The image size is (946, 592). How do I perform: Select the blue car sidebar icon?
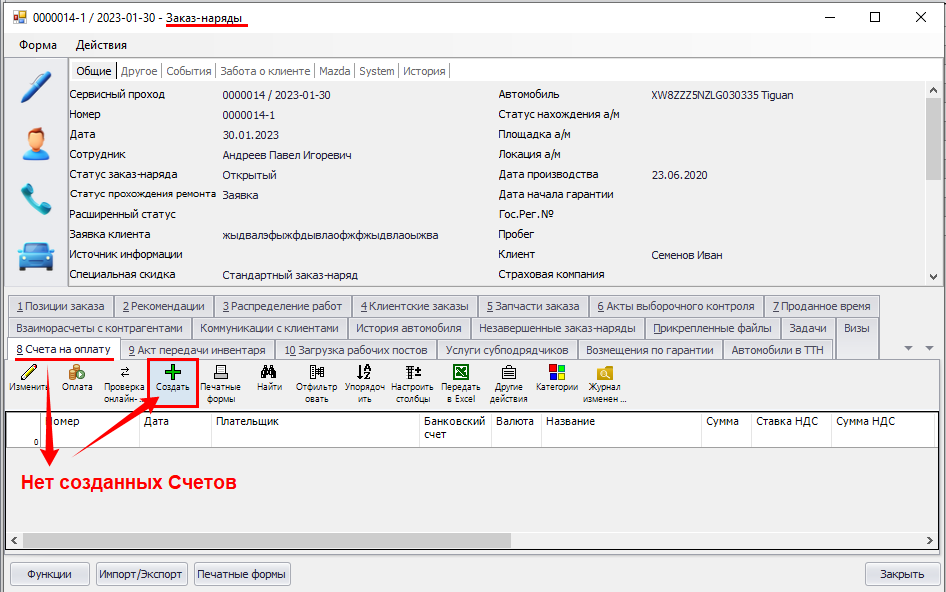(36, 256)
